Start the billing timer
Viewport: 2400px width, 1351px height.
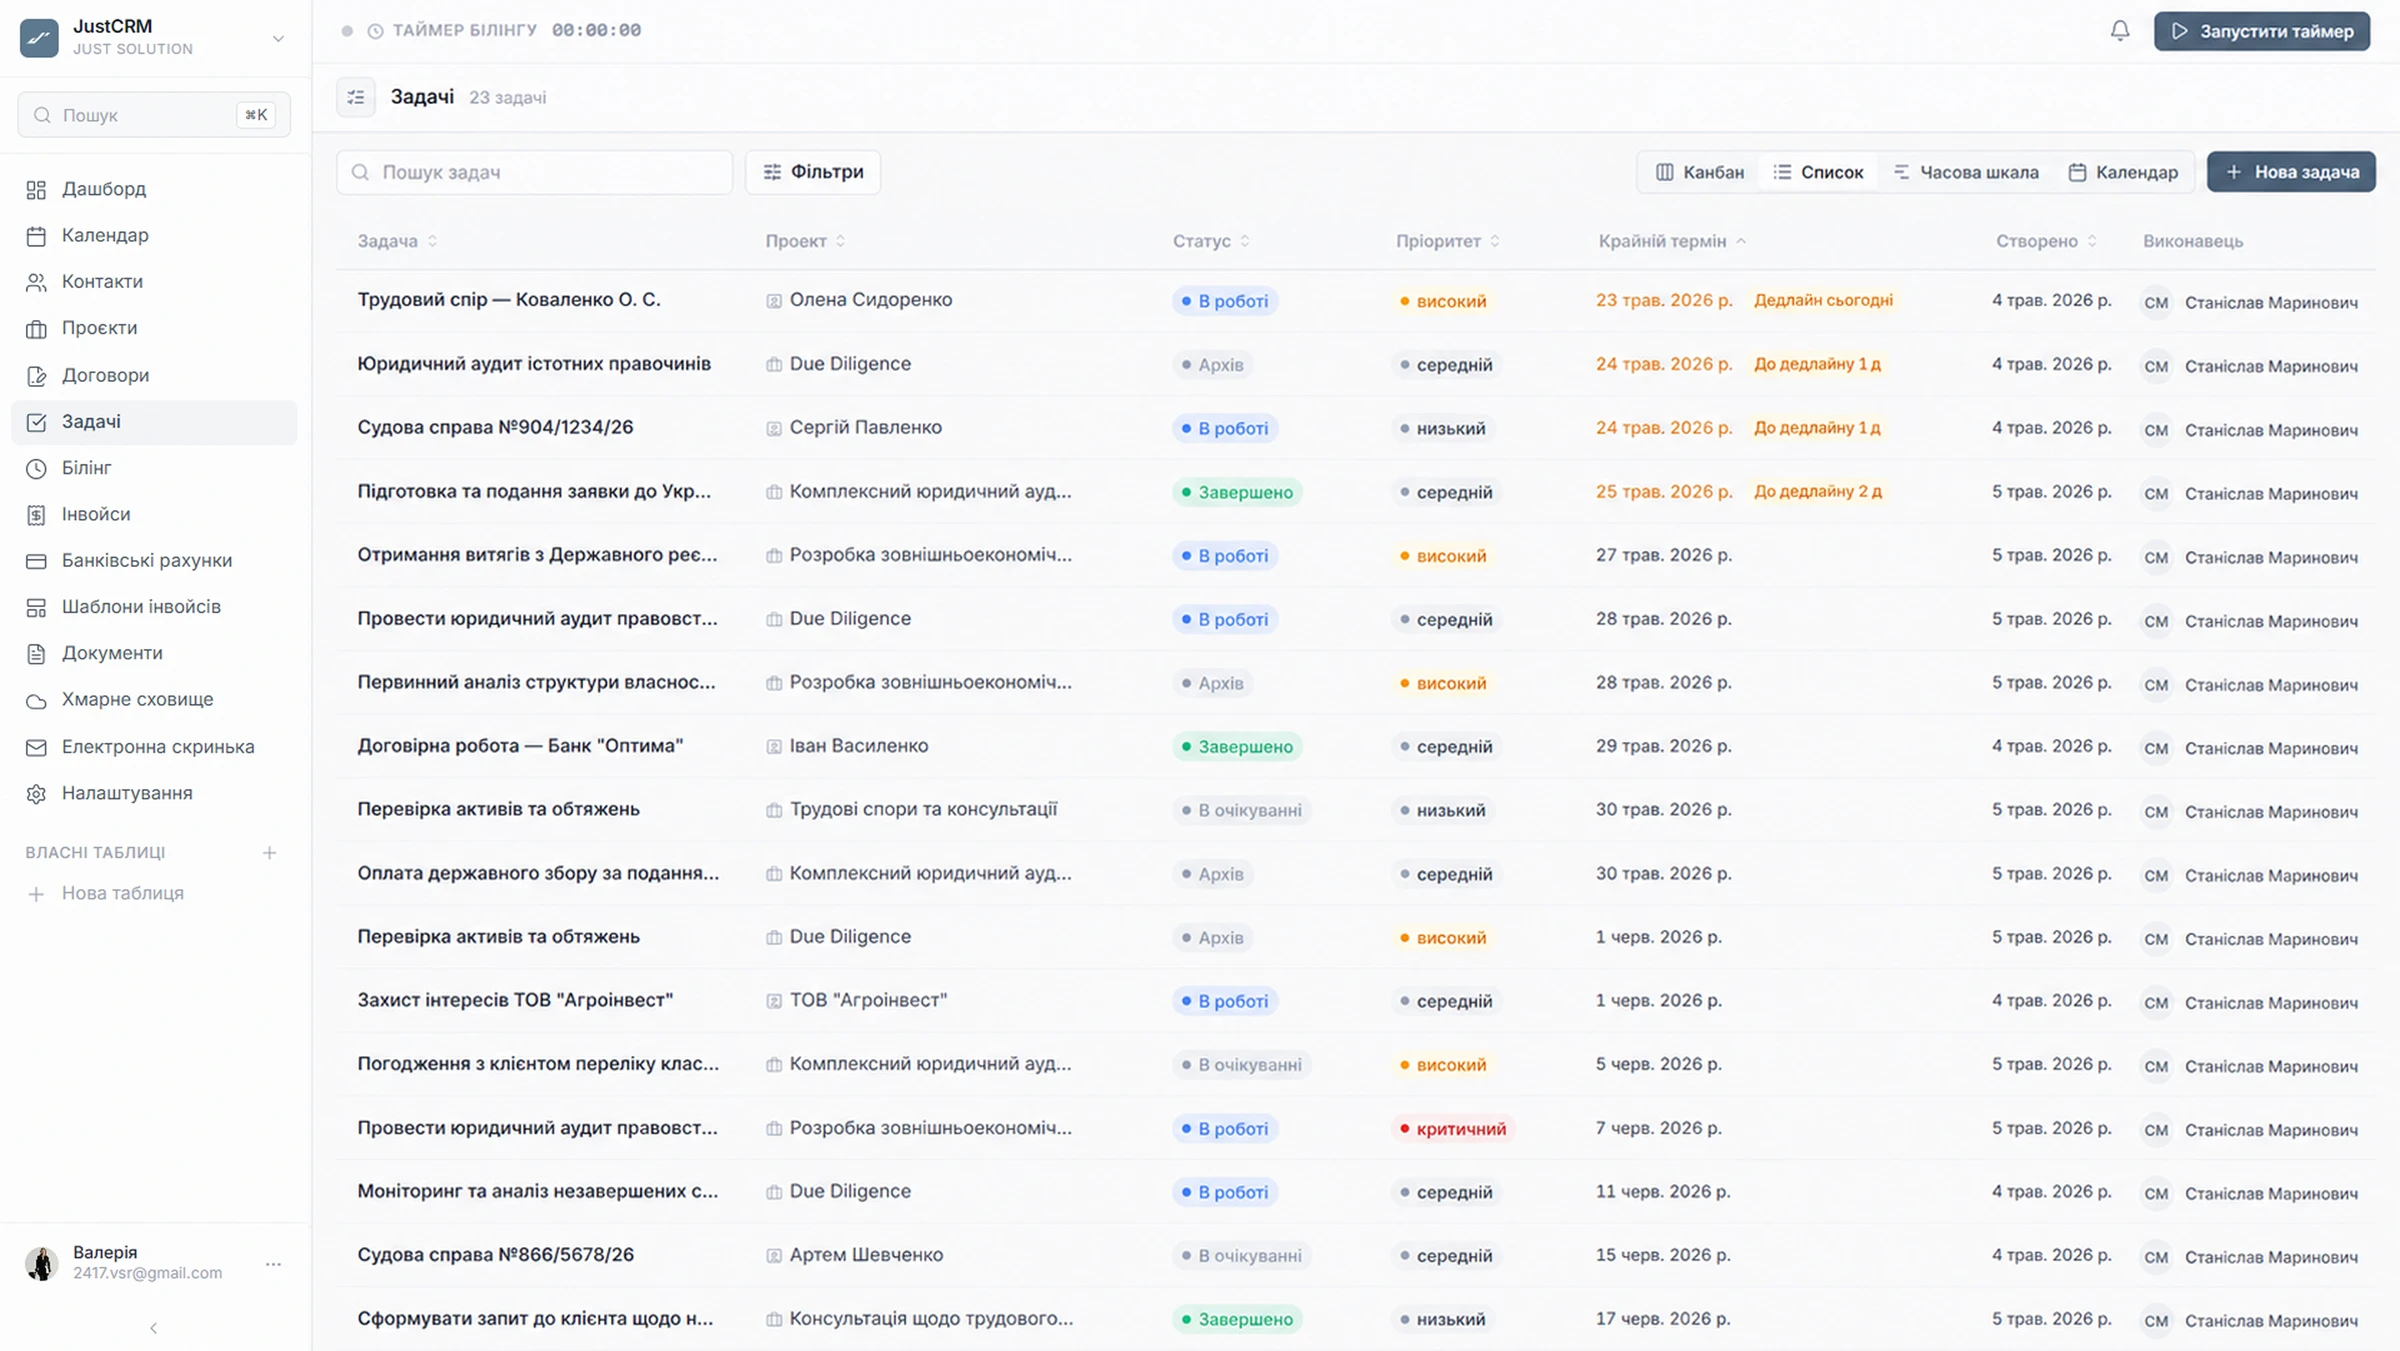[2262, 31]
